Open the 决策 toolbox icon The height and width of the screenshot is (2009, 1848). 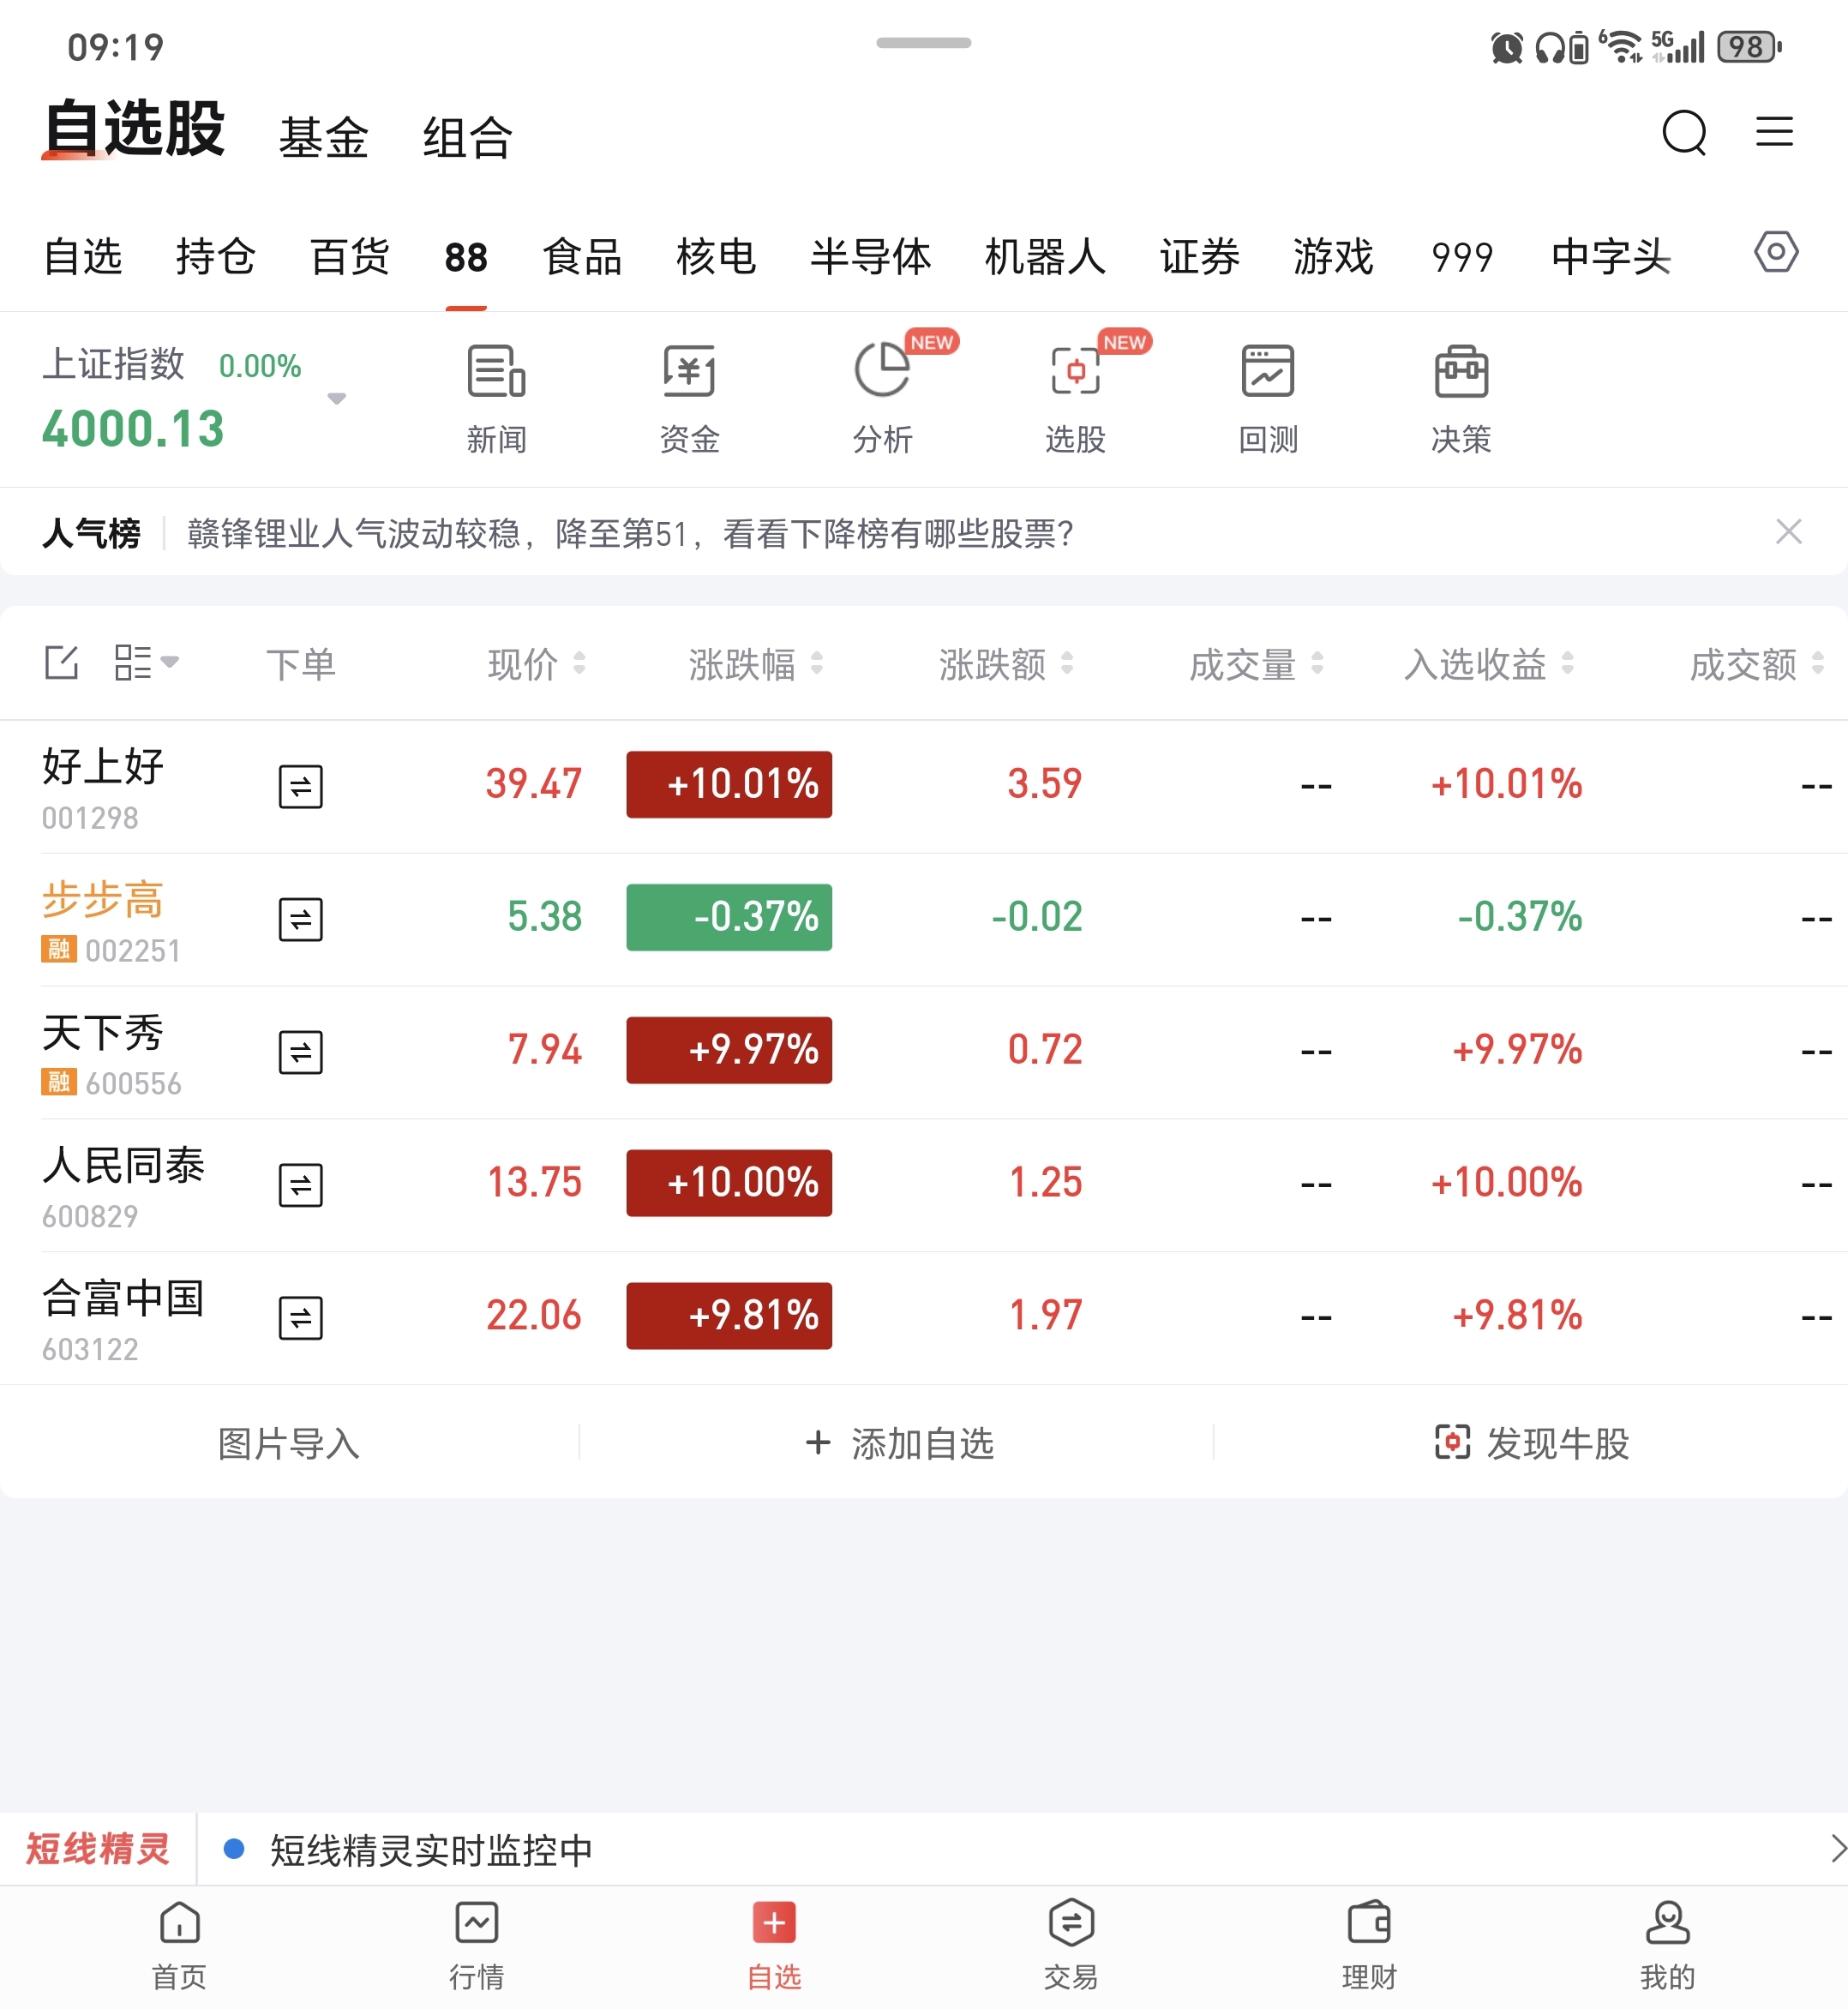(x=1460, y=372)
